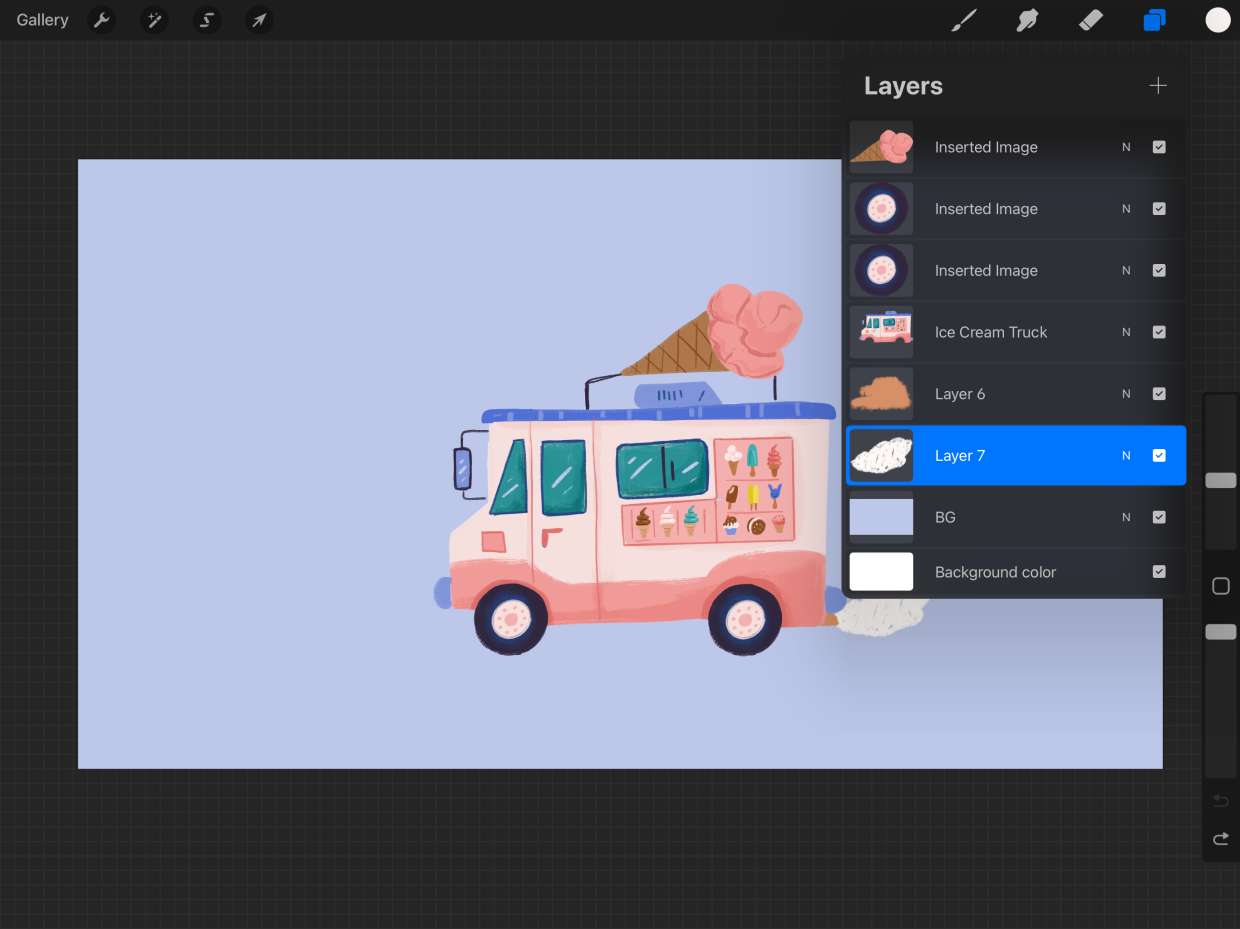Tap the Background color layer thumbnail
This screenshot has height=929, width=1240.
pos(881,572)
